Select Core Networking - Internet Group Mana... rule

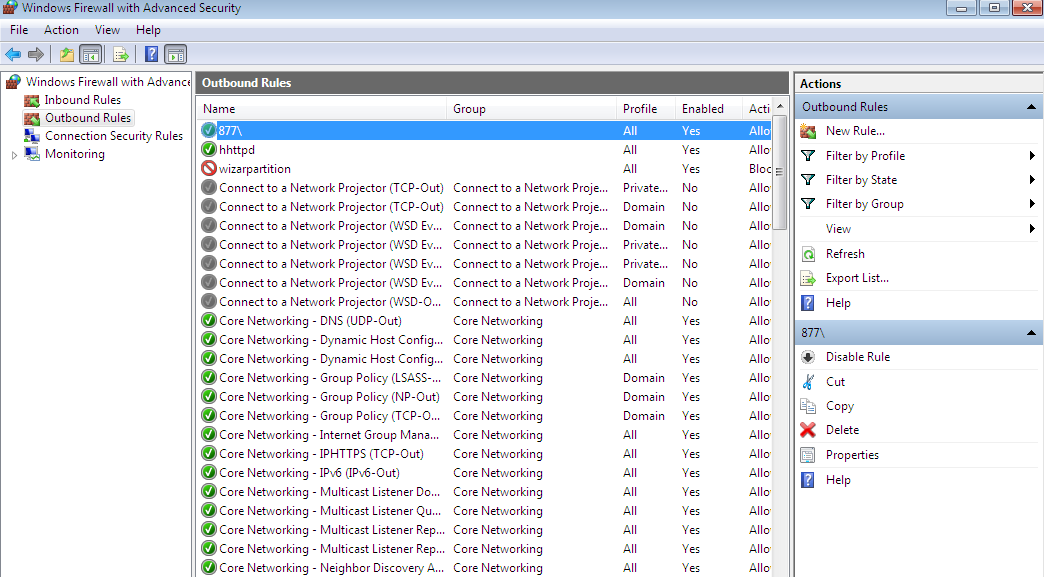point(485,435)
